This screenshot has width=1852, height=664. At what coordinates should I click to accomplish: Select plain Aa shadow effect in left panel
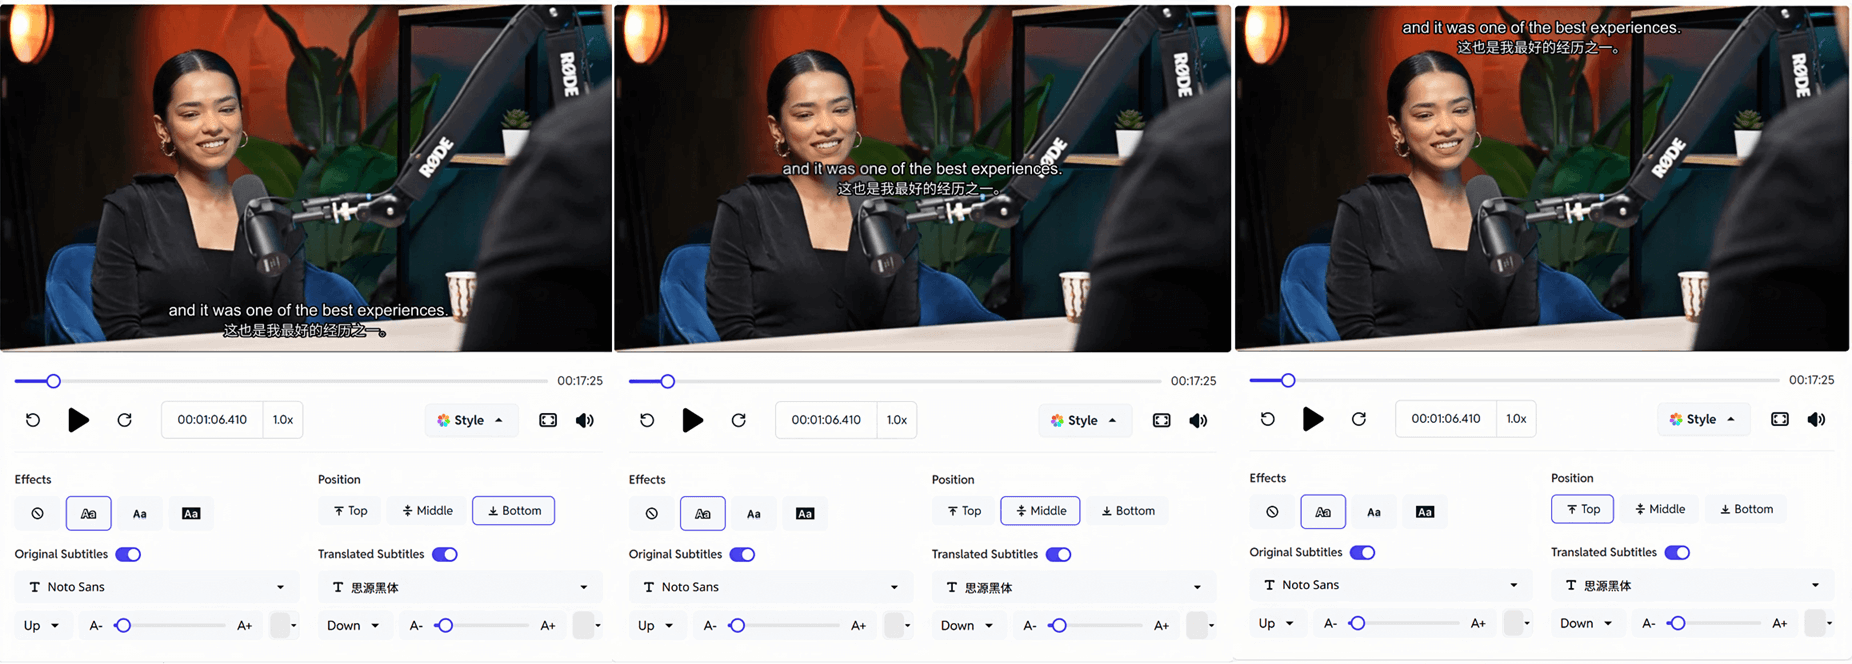[x=140, y=513]
